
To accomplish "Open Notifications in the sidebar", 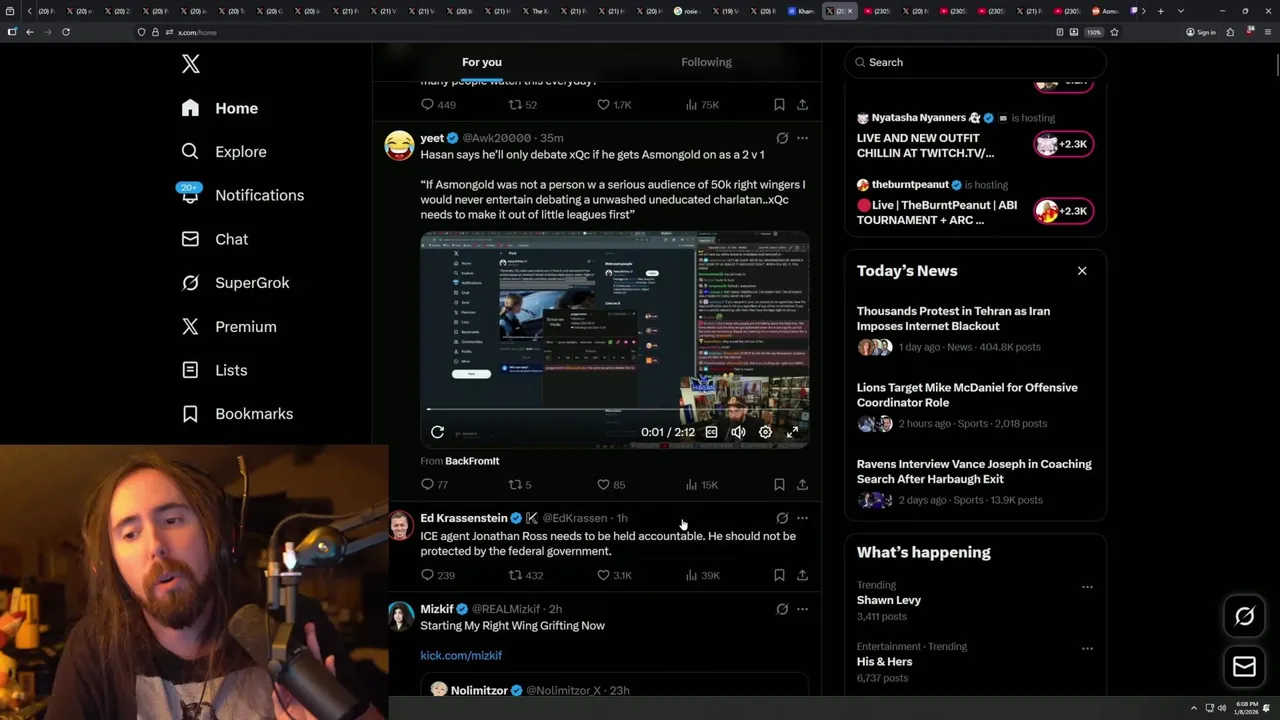I will (242, 195).
